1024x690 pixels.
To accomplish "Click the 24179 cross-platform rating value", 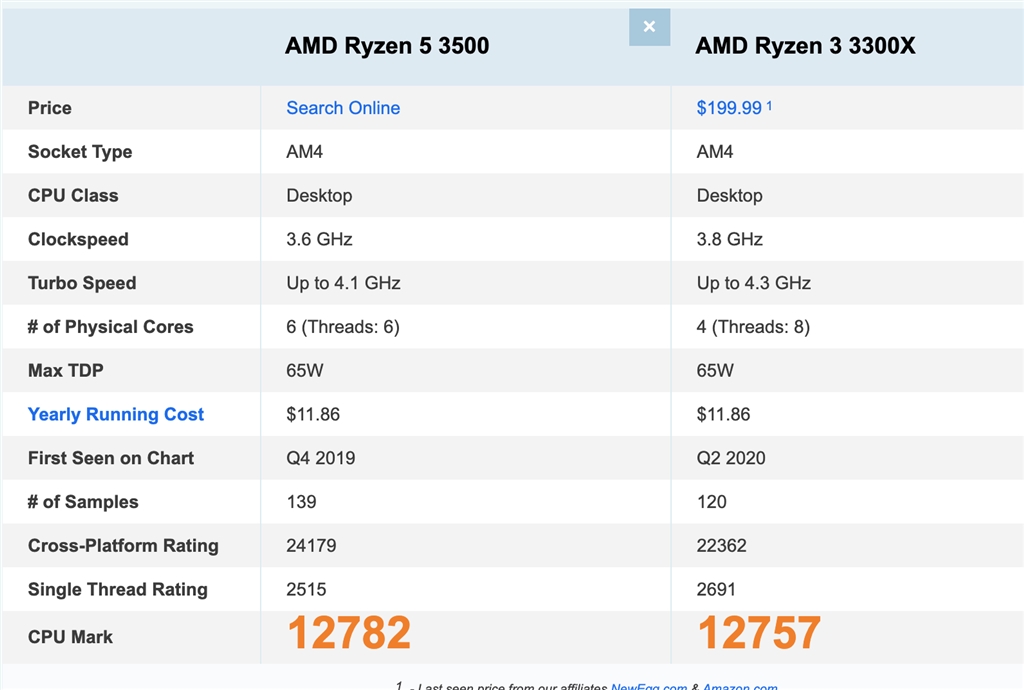I will pos(311,545).
